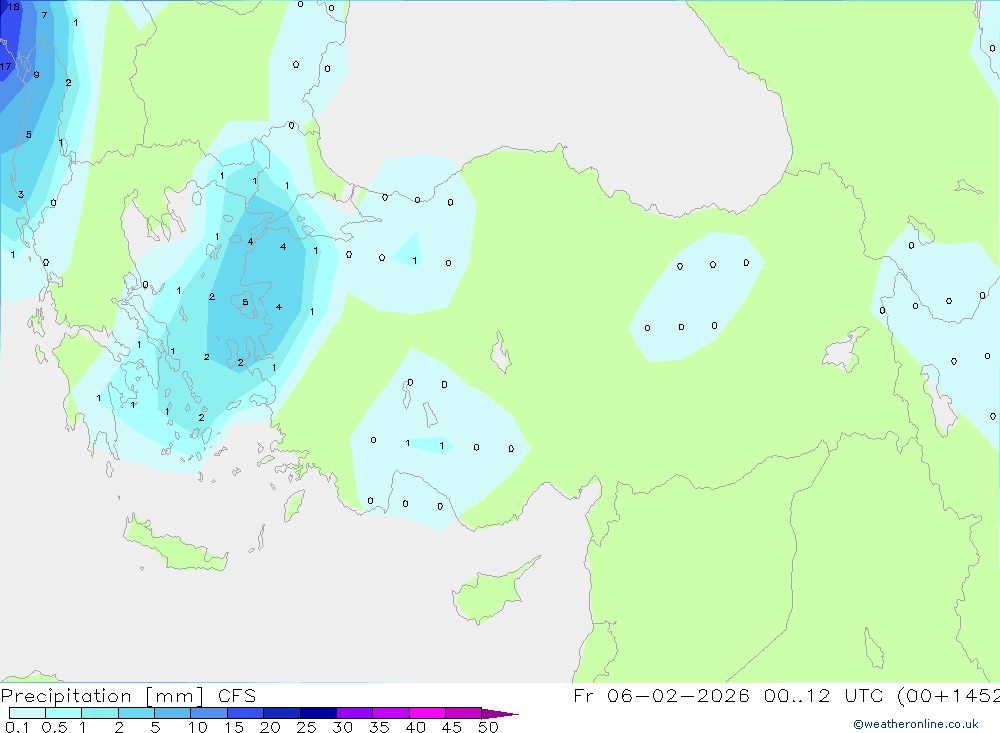Click the '50' legend label
1000x733 pixels.
489,727
